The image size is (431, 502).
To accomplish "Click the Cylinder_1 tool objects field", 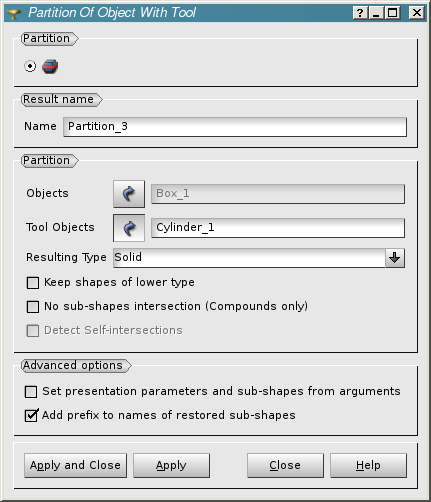I will [278, 228].
